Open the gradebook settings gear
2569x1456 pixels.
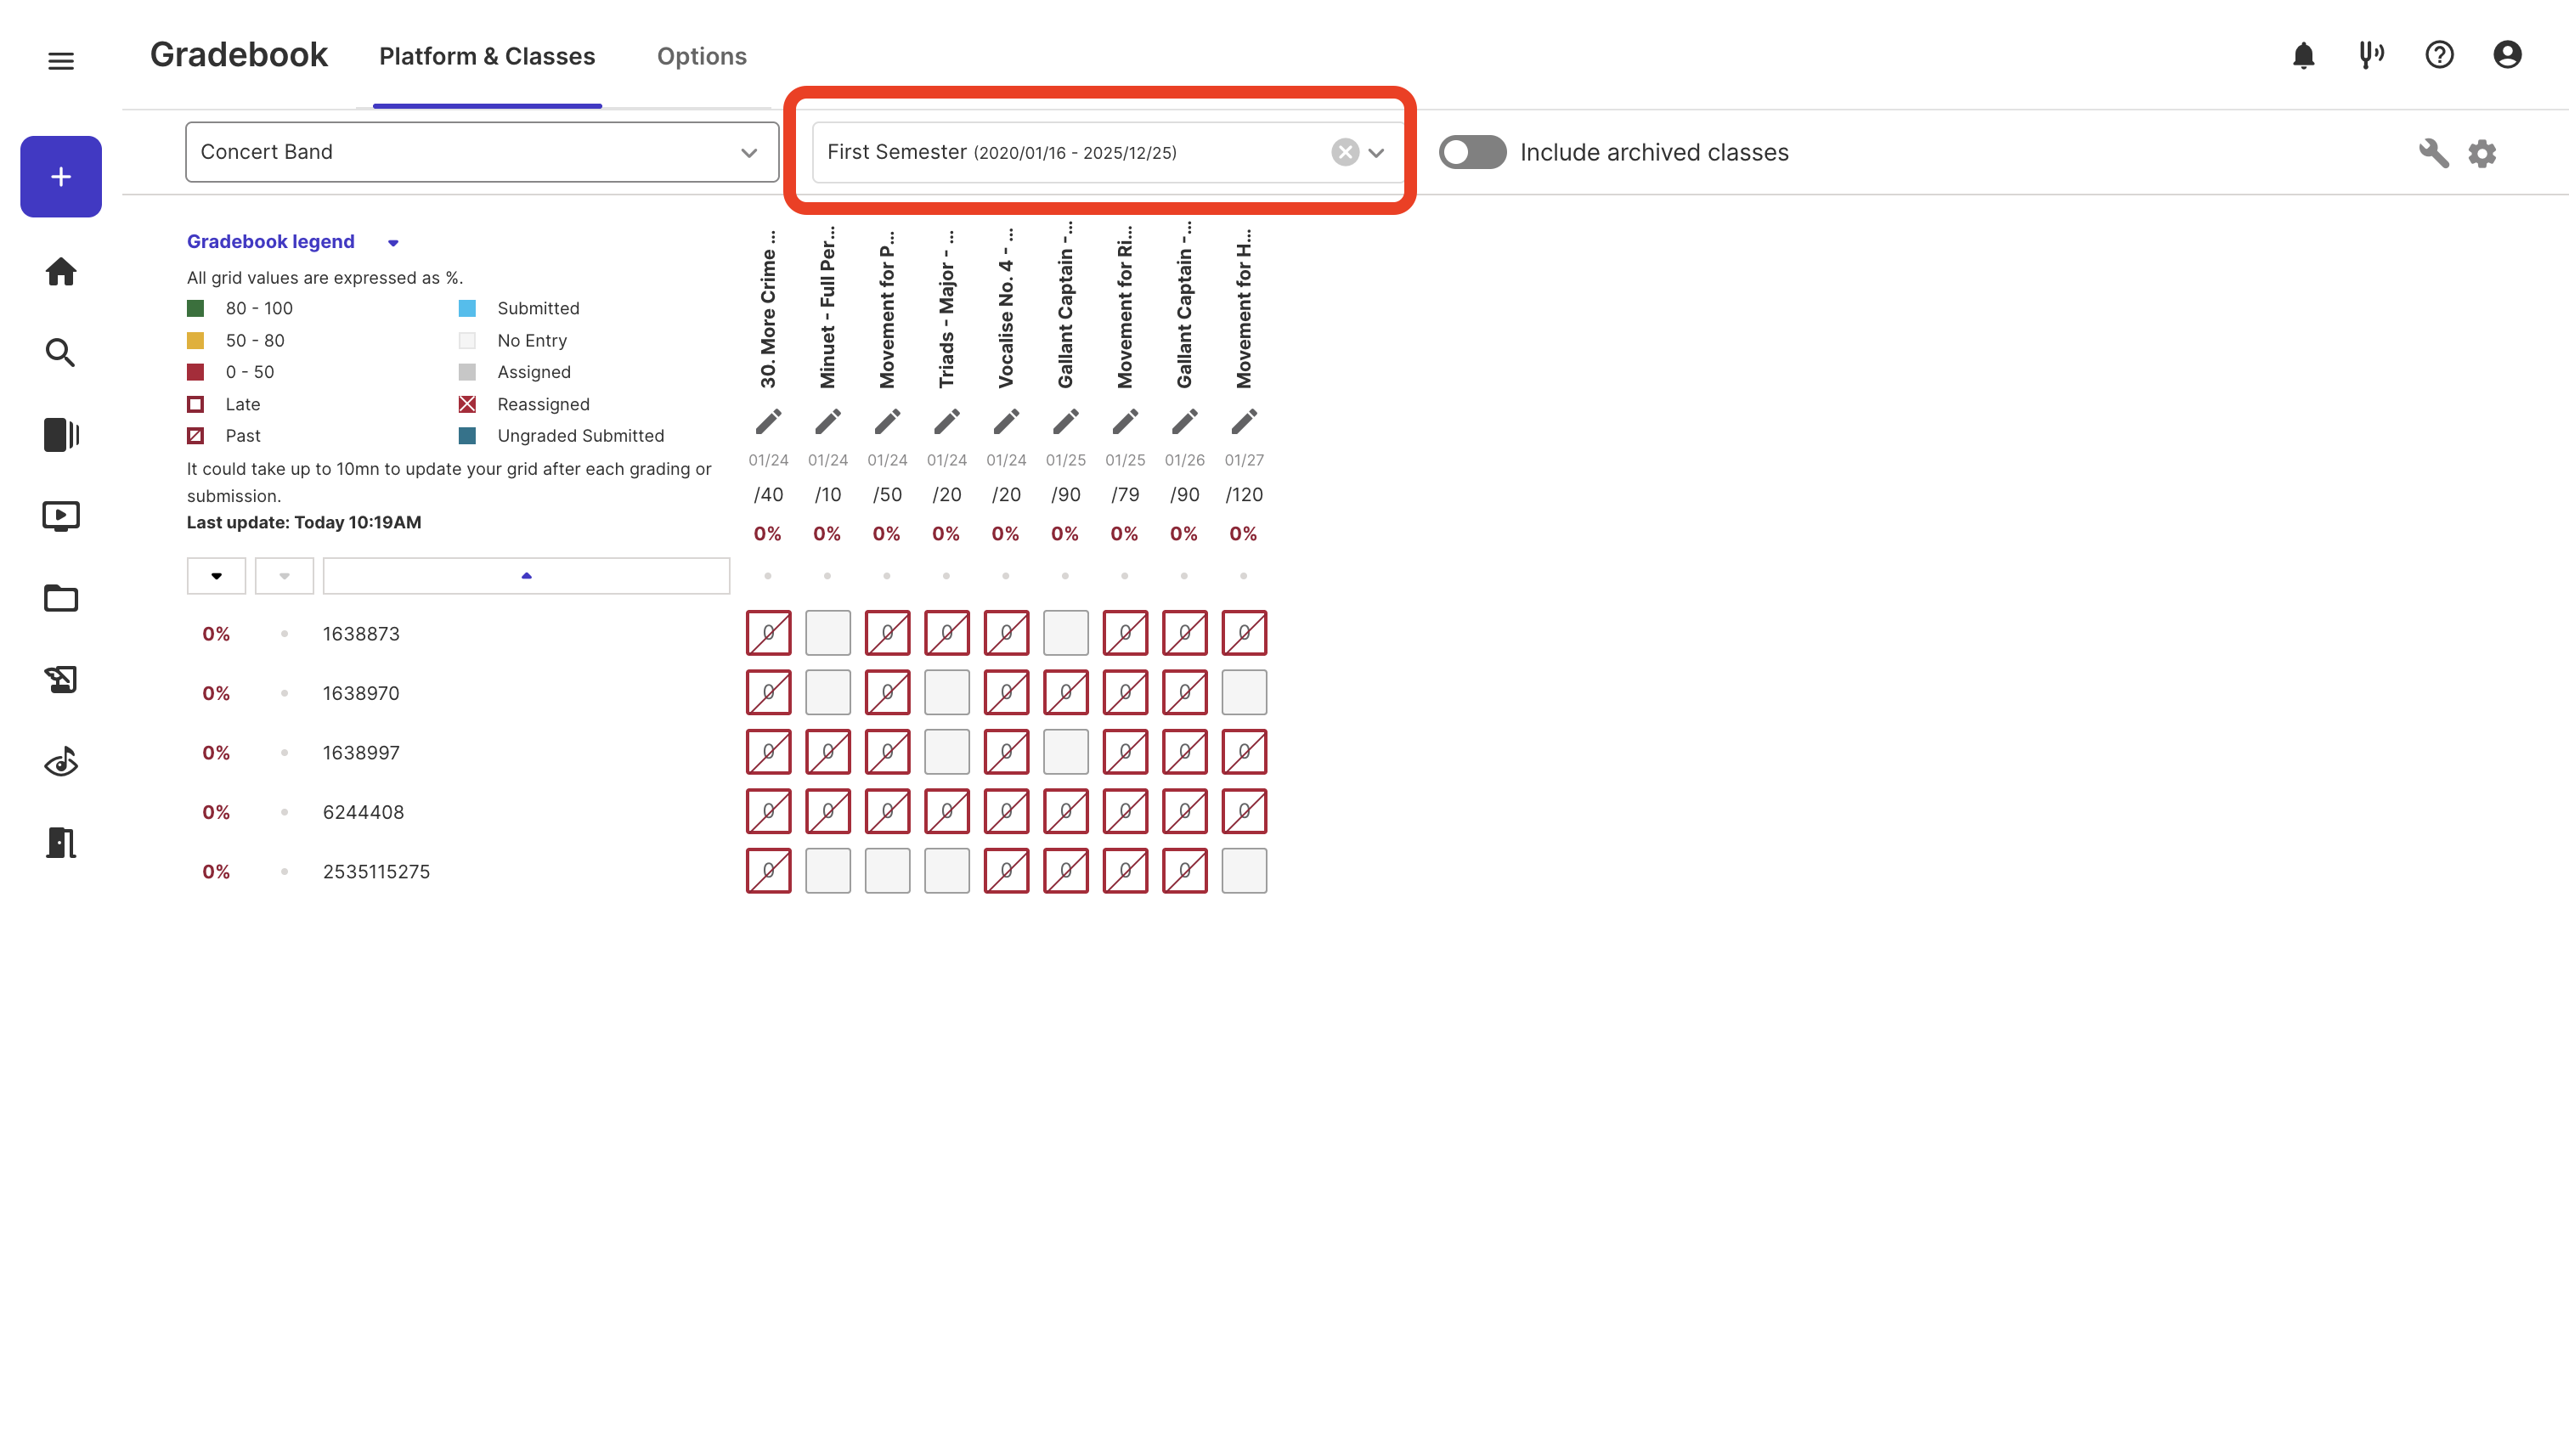[2483, 153]
